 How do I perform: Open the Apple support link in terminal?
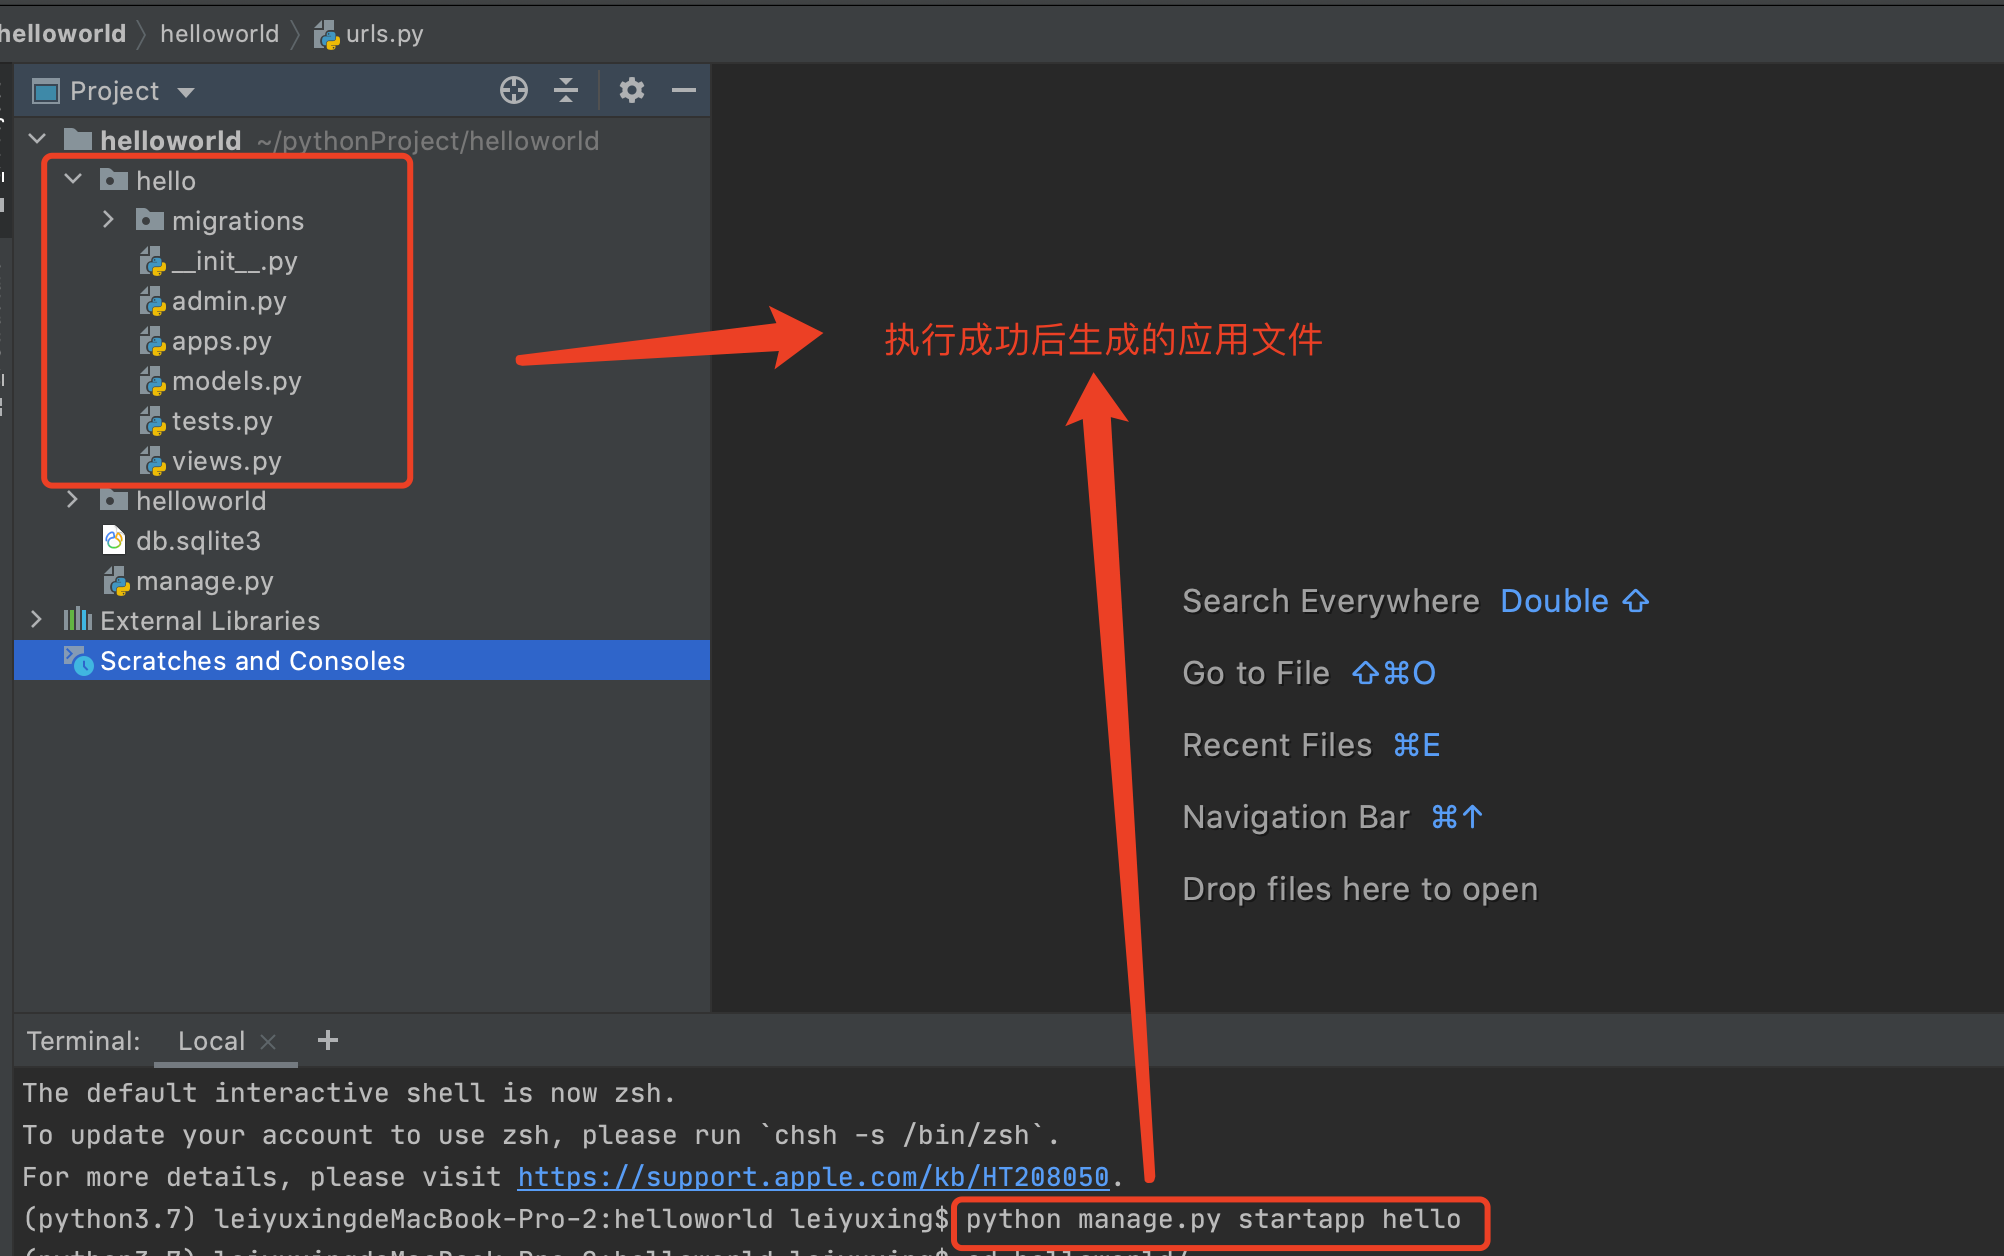pyautogui.click(x=812, y=1177)
